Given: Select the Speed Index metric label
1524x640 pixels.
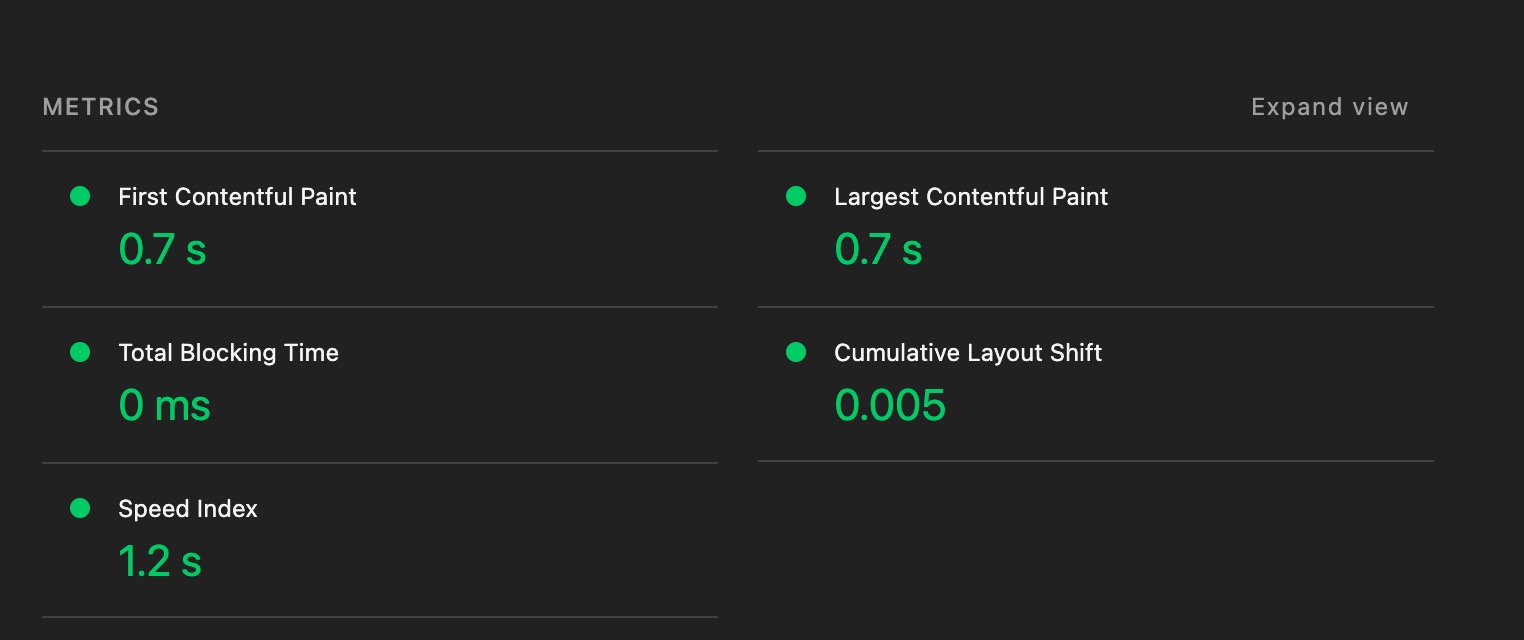Looking at the screenshot, I should 187,509.
